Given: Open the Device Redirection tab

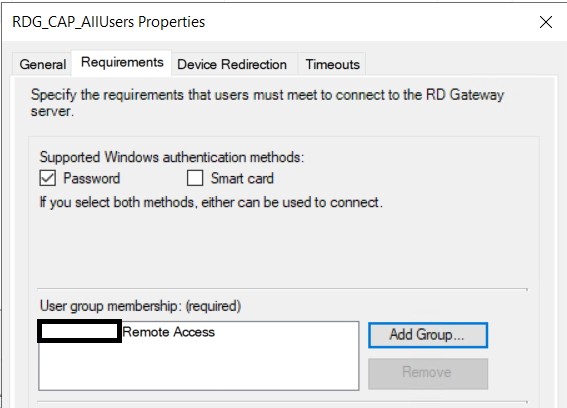Looking at the screenshot, I should 232,64.
